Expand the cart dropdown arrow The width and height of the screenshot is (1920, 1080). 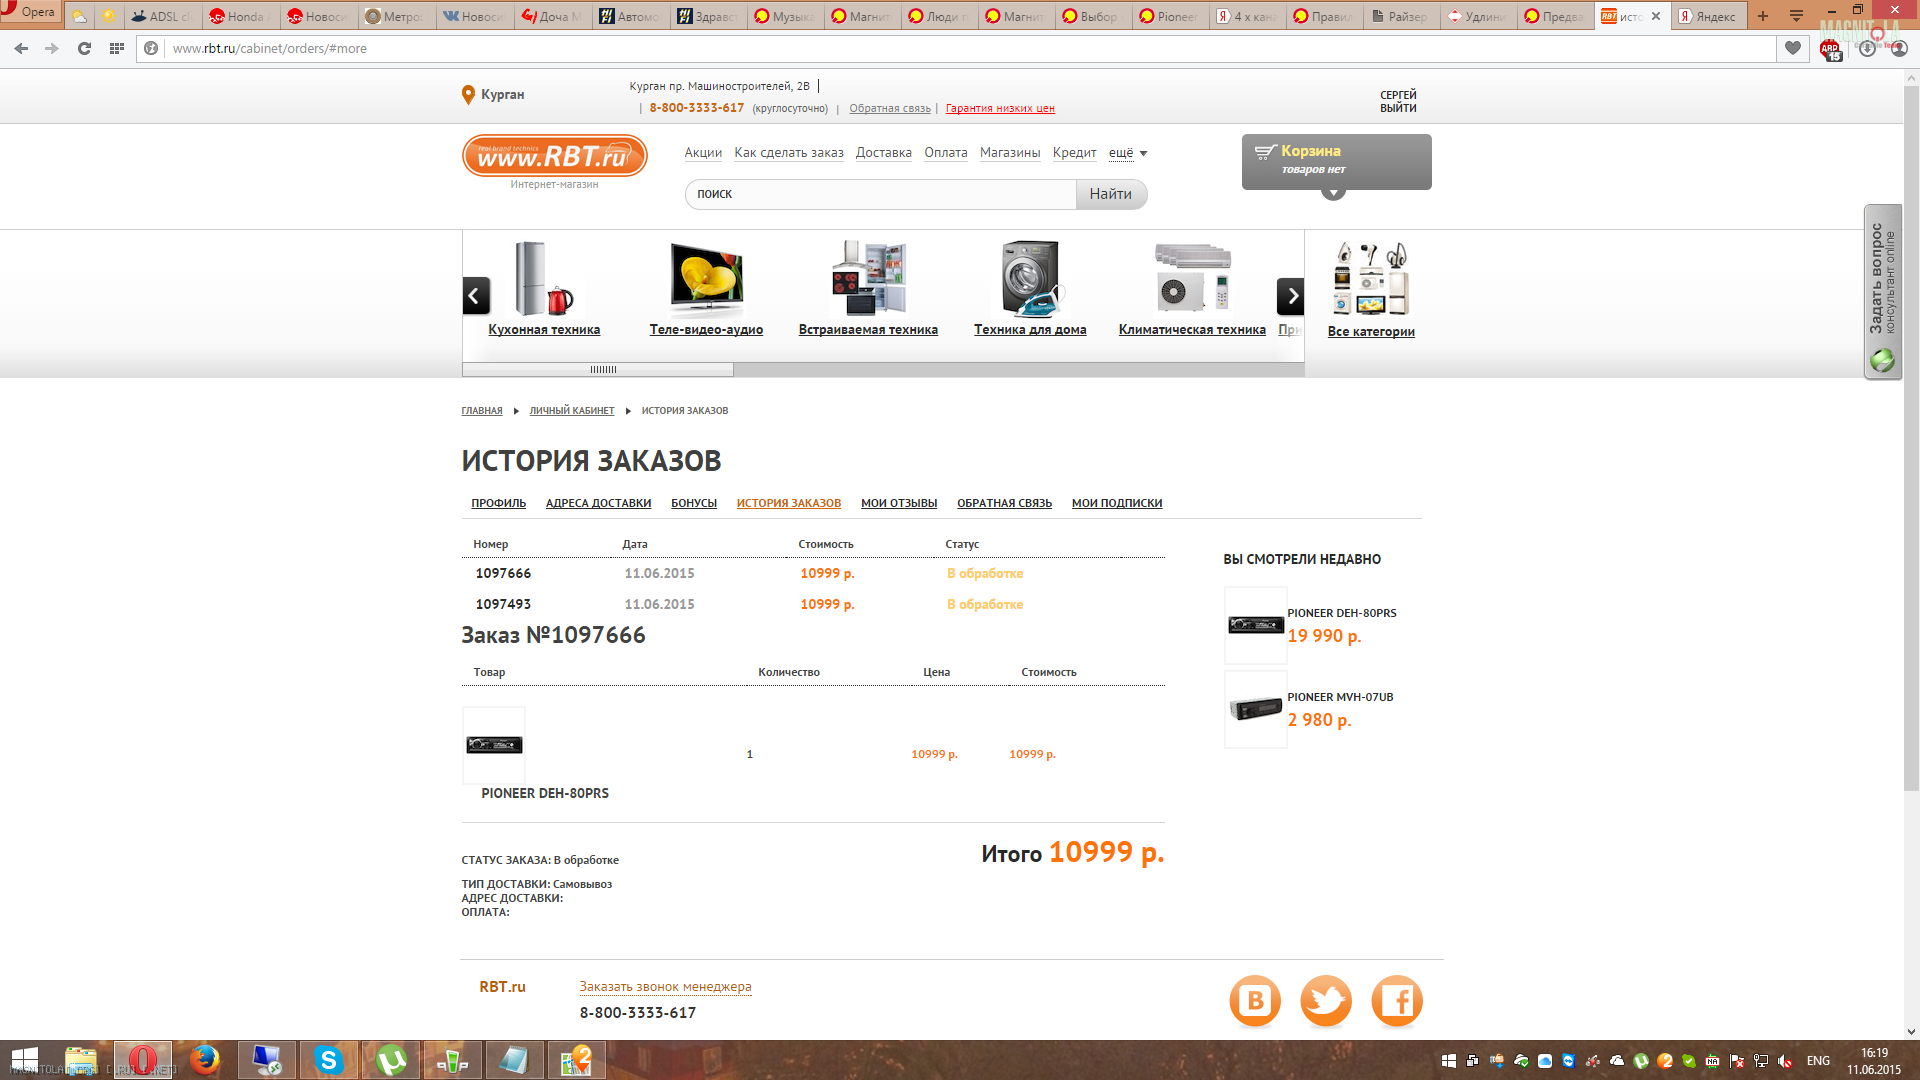click(x=1333, y=193)
